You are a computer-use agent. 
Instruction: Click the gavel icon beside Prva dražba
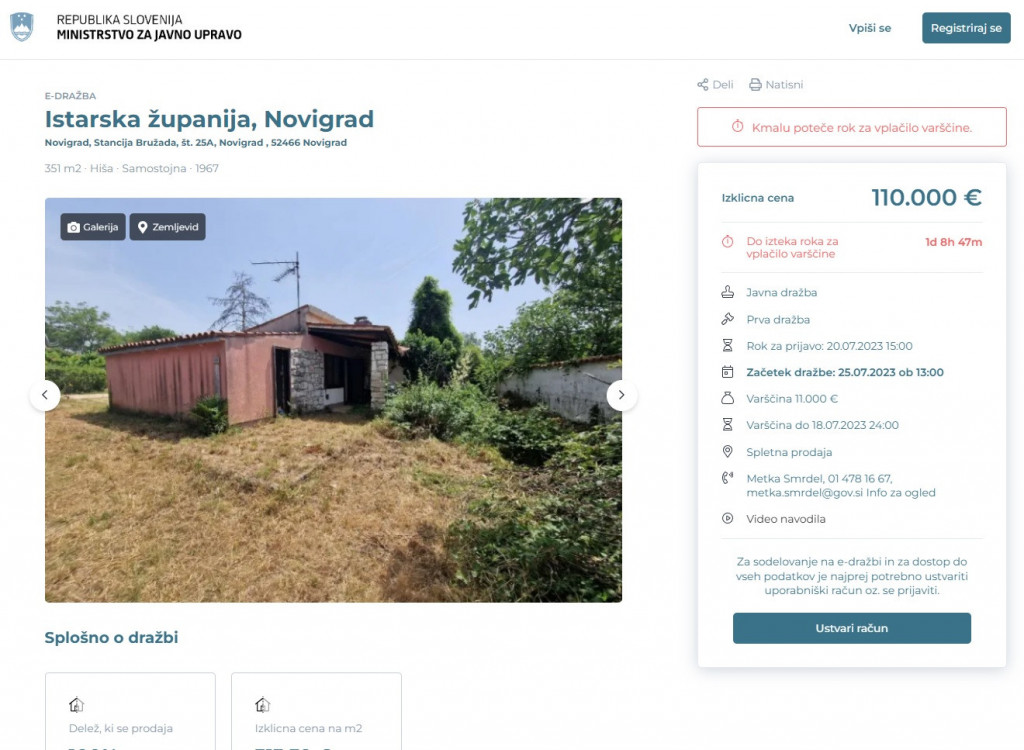(728, 319)
